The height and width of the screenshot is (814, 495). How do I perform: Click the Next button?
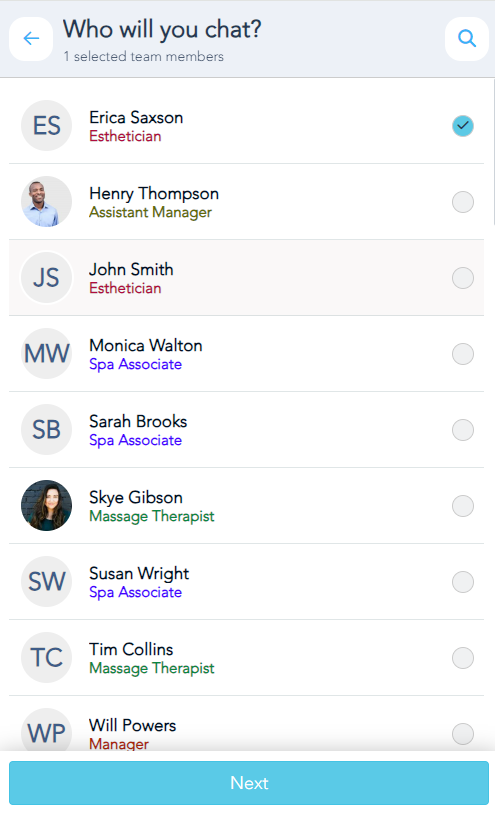tap(249, 783)
